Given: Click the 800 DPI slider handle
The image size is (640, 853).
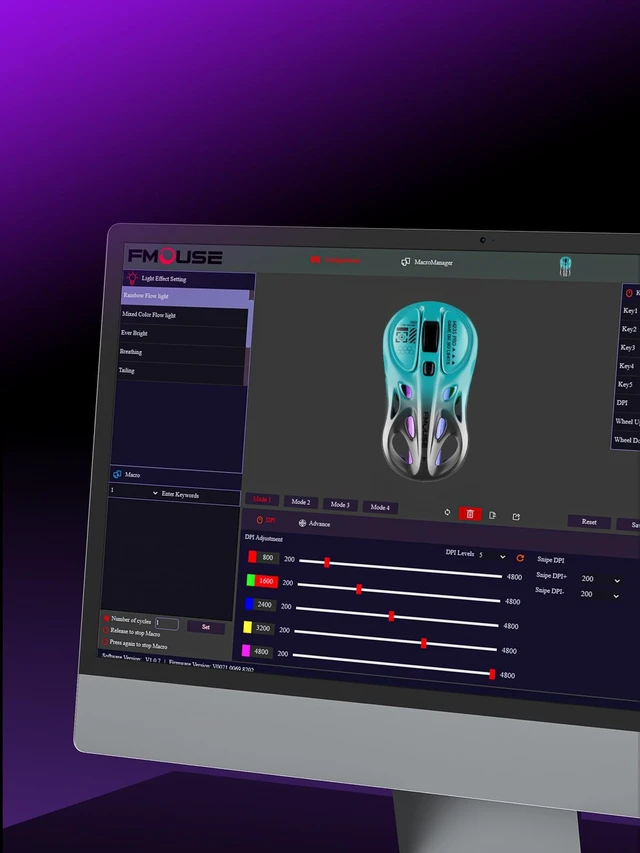Looking at the screenshot, I should [327, 563].
